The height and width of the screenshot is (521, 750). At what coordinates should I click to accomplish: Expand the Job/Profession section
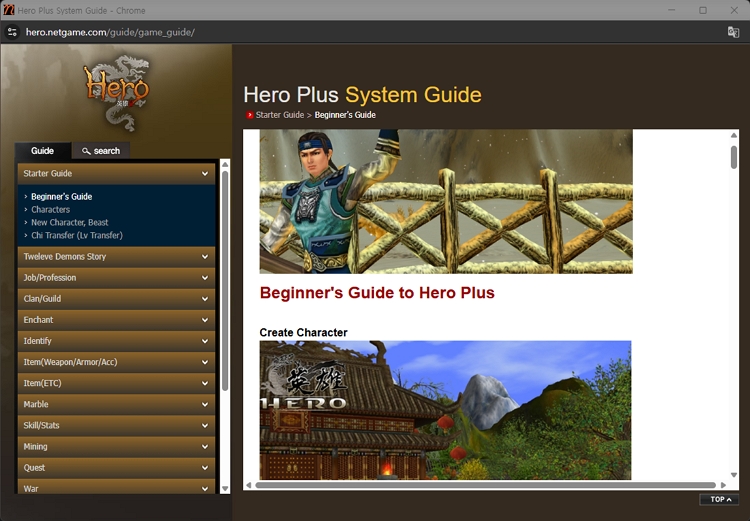click(x=116, y=277)
